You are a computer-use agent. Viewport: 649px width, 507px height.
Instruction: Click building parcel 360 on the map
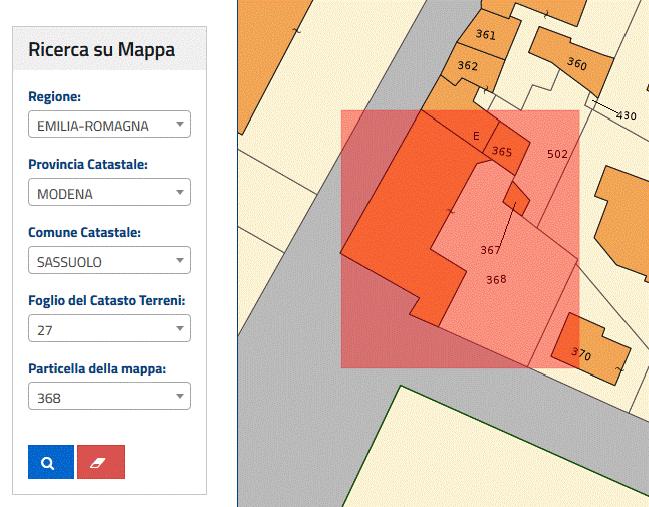[x=576, y=63]
